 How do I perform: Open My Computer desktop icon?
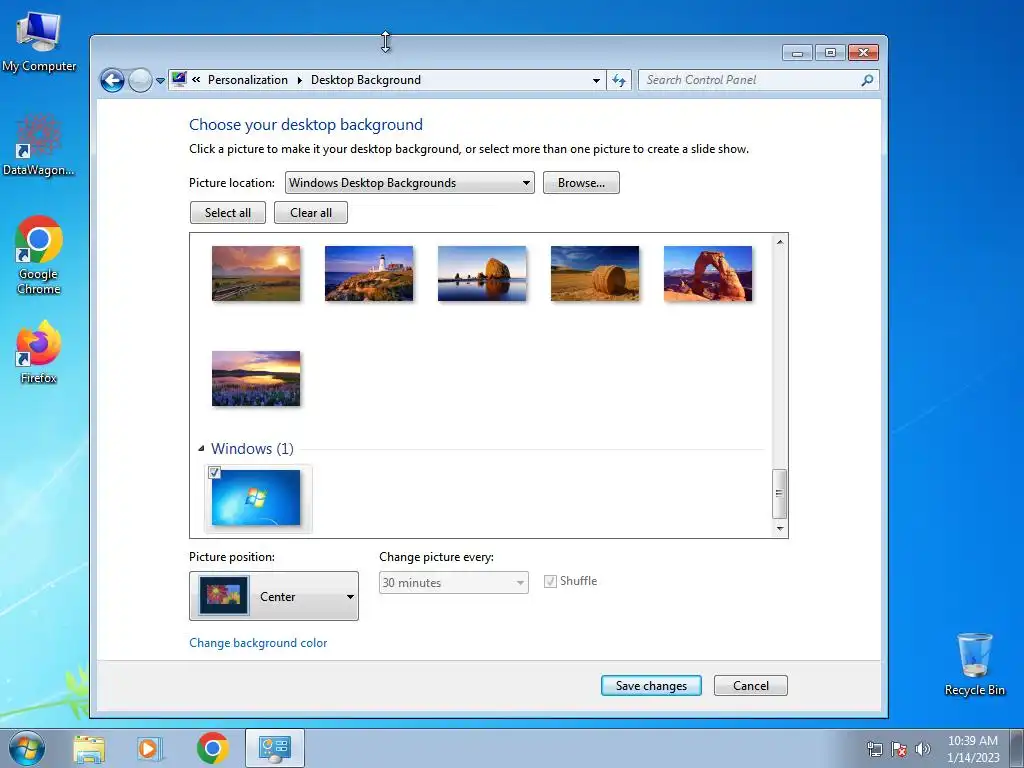click(x=39, y=42)
